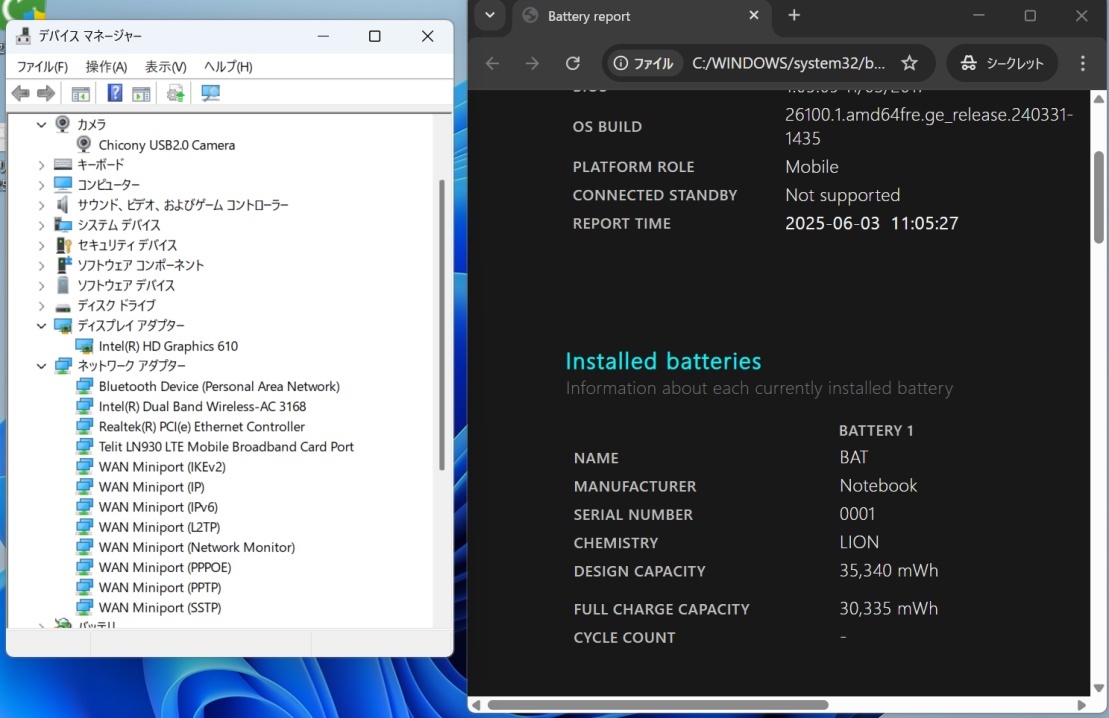Click the scroll-up arrow in browser page
Screen dimensions: 1109x718
coord(1098,98)
